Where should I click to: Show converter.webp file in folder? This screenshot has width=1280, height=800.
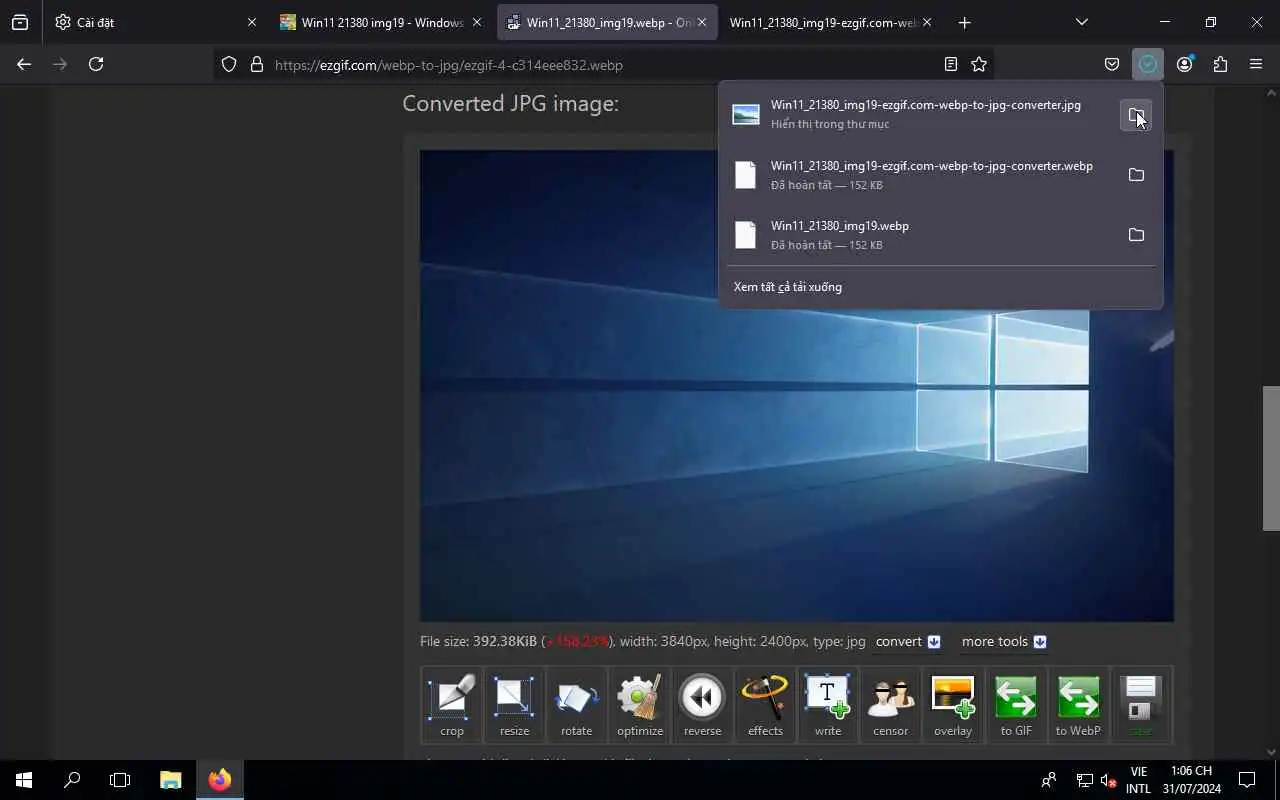1136,175
